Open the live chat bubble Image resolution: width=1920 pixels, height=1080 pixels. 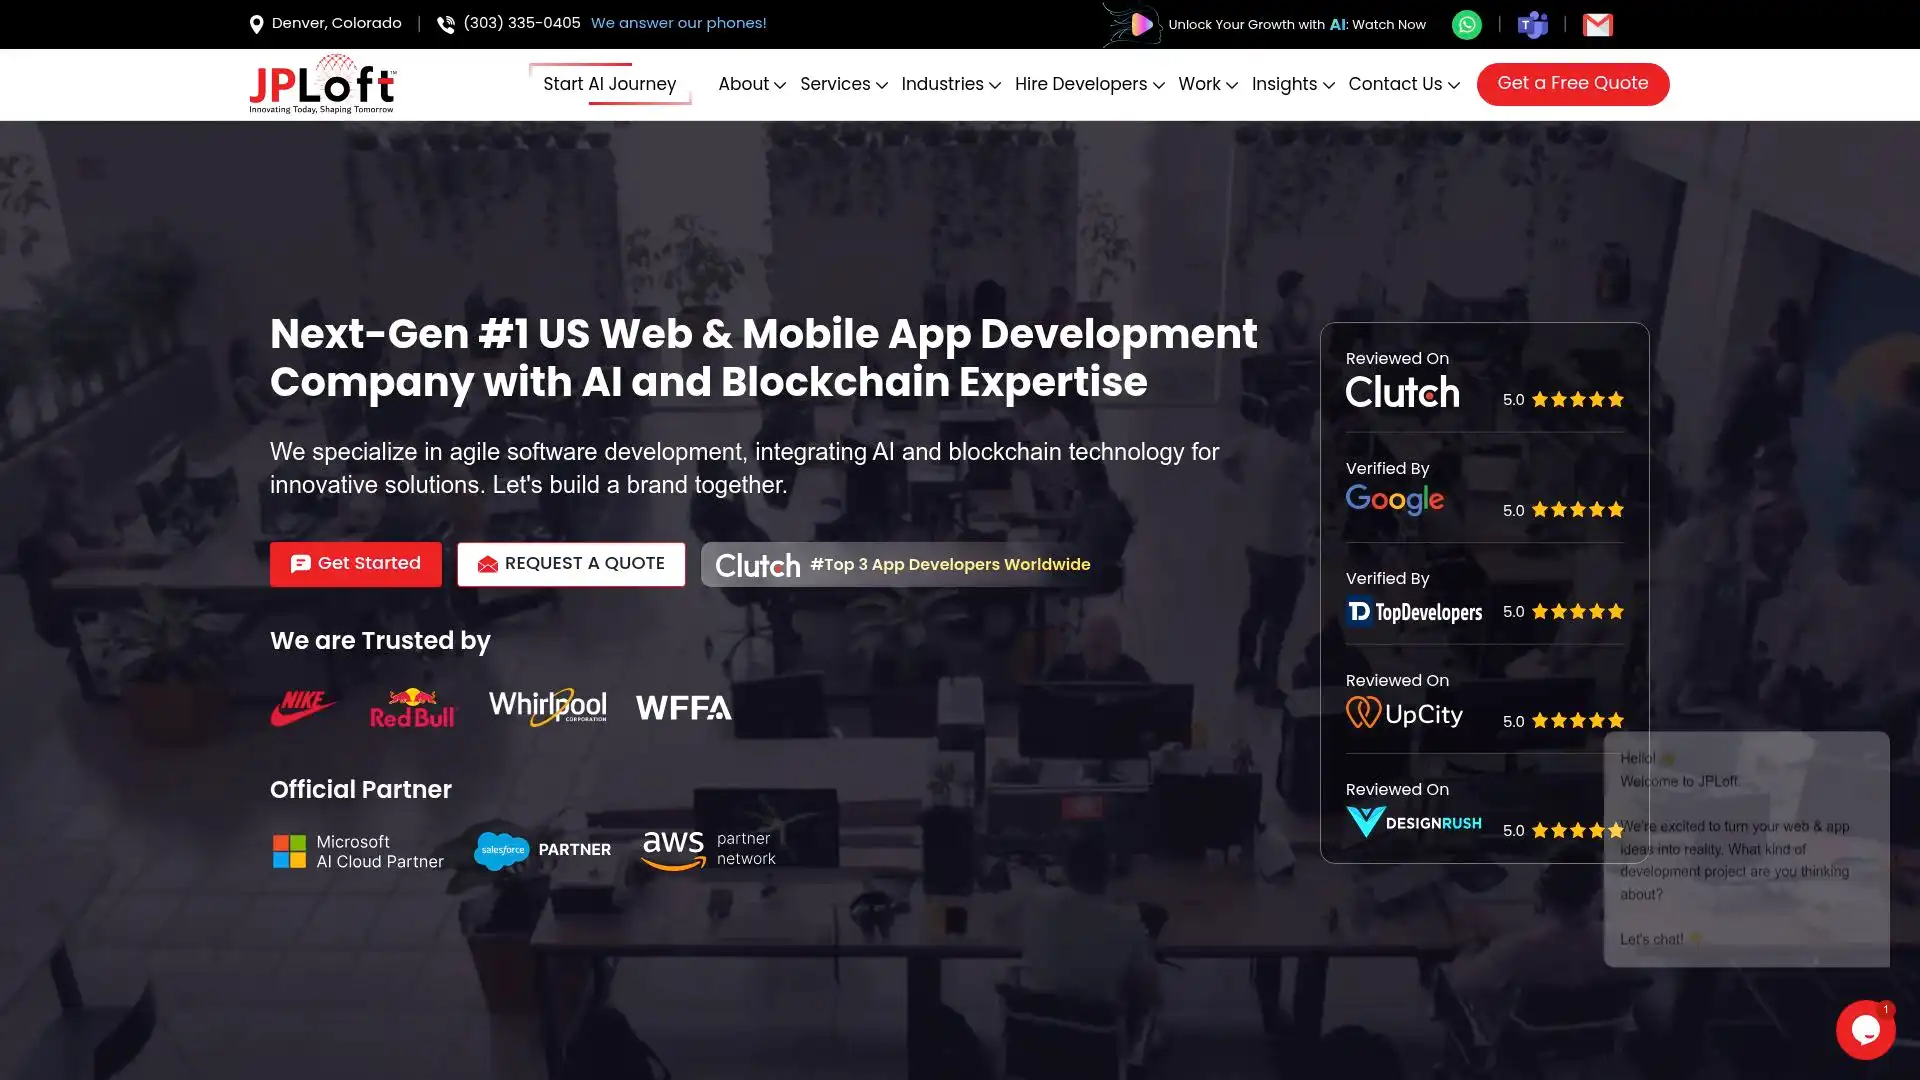point(1865,1029)
